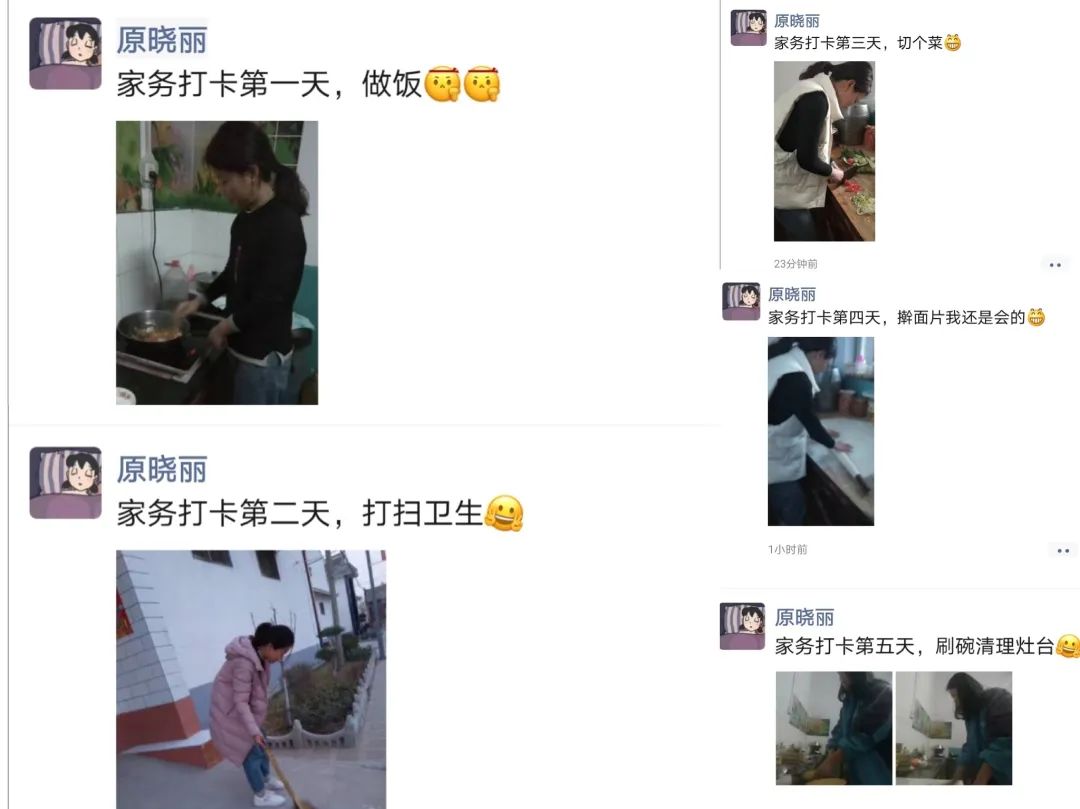Open avatar on the day-two cleaning post

pos(65,483)
